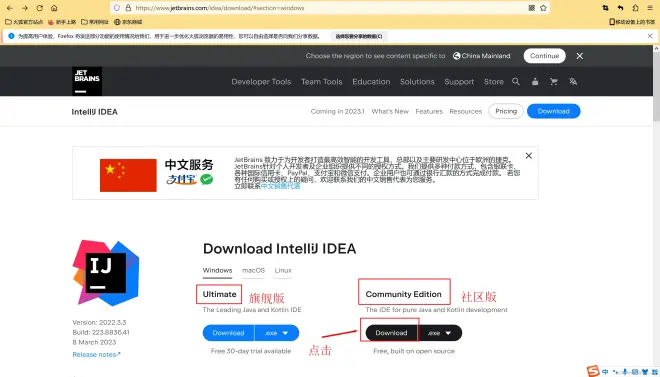Click the China Mainland region selector

point(482,56)
